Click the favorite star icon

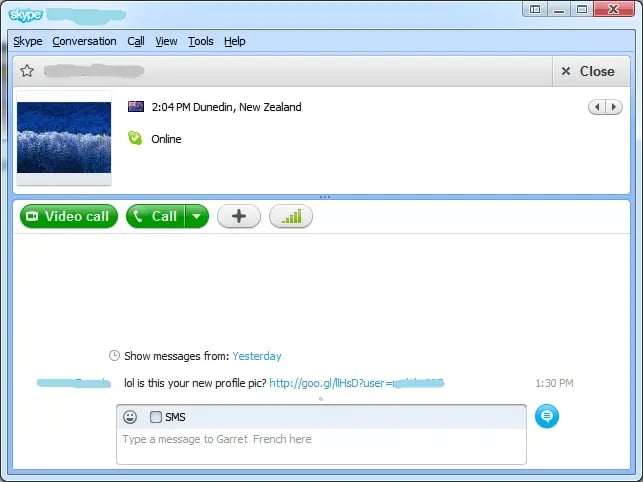27,71
